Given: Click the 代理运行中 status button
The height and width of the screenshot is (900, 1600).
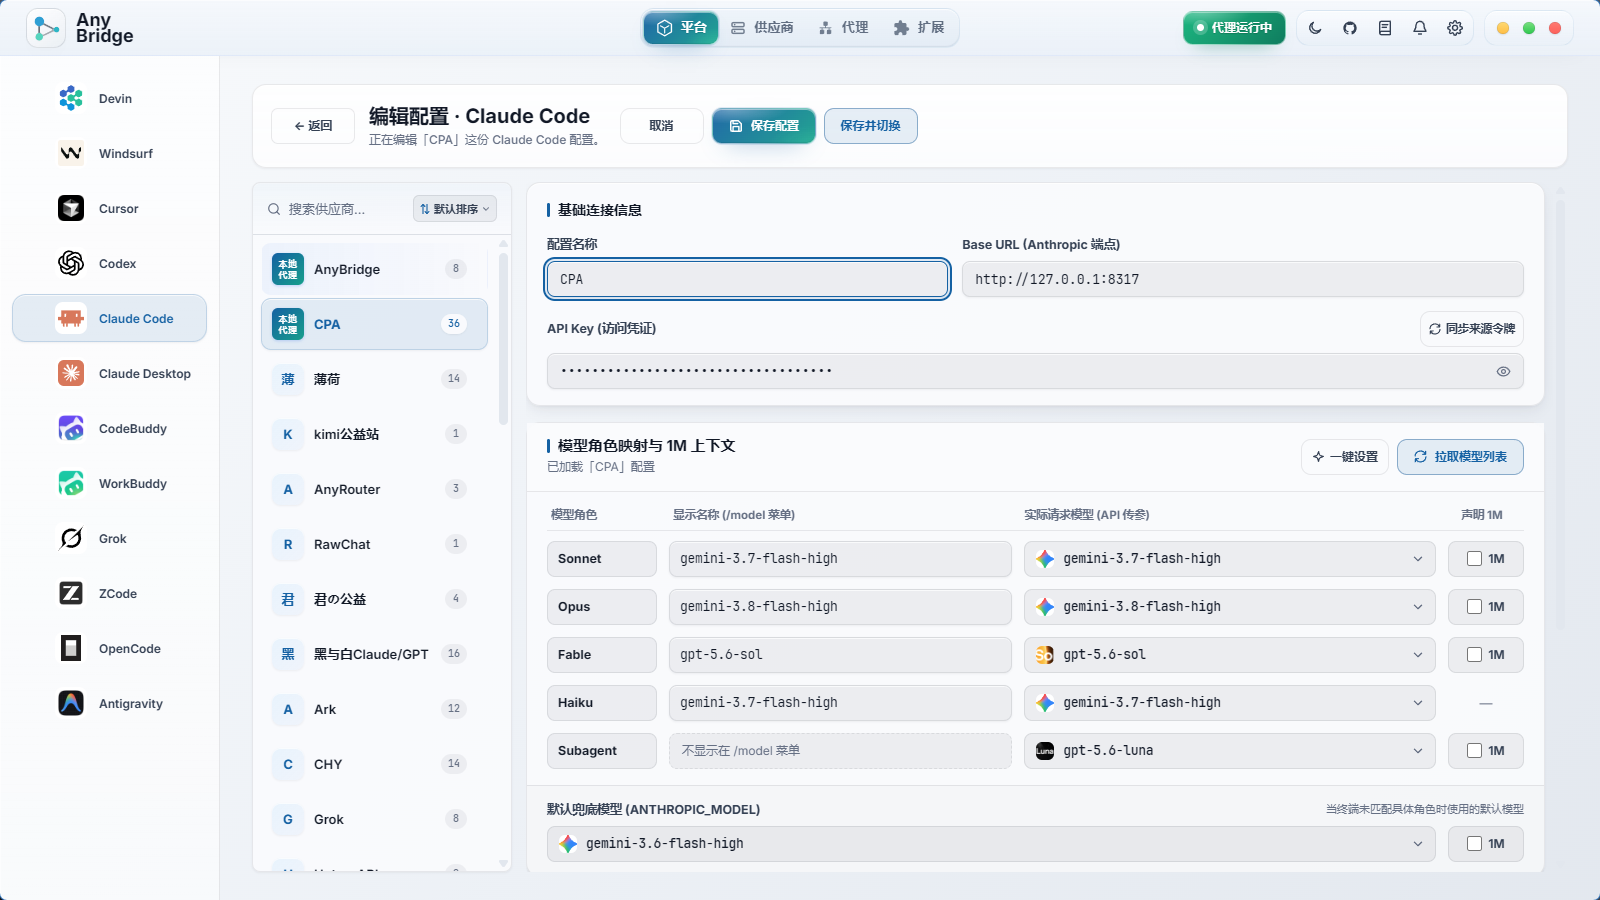Looking at the screenshot, I should click(1234, 28).
